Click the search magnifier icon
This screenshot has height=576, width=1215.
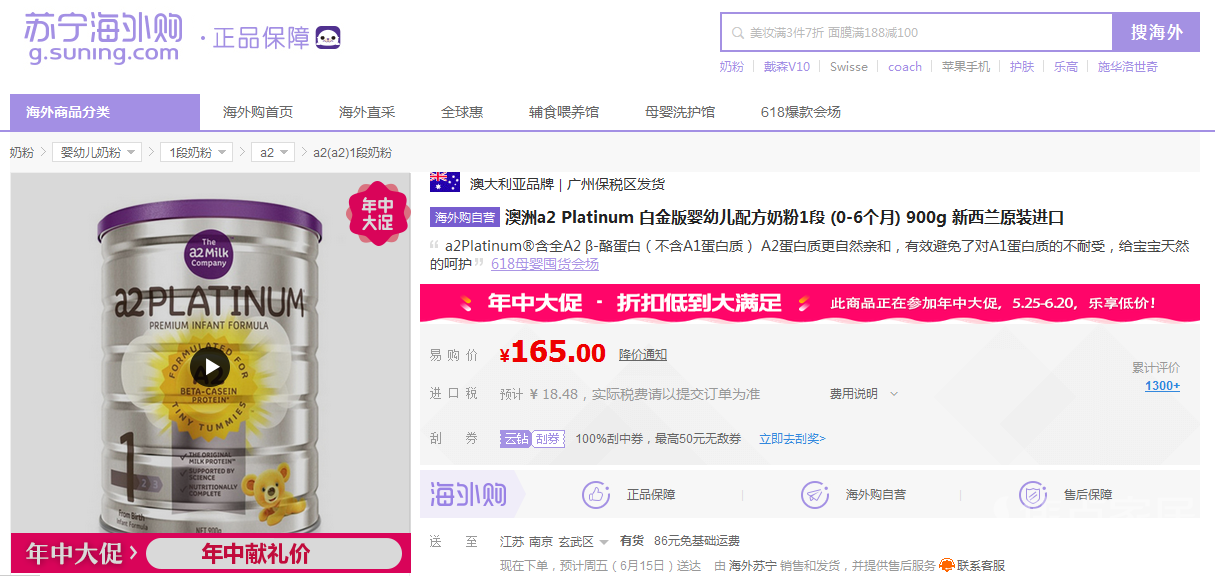click(737, 33)
